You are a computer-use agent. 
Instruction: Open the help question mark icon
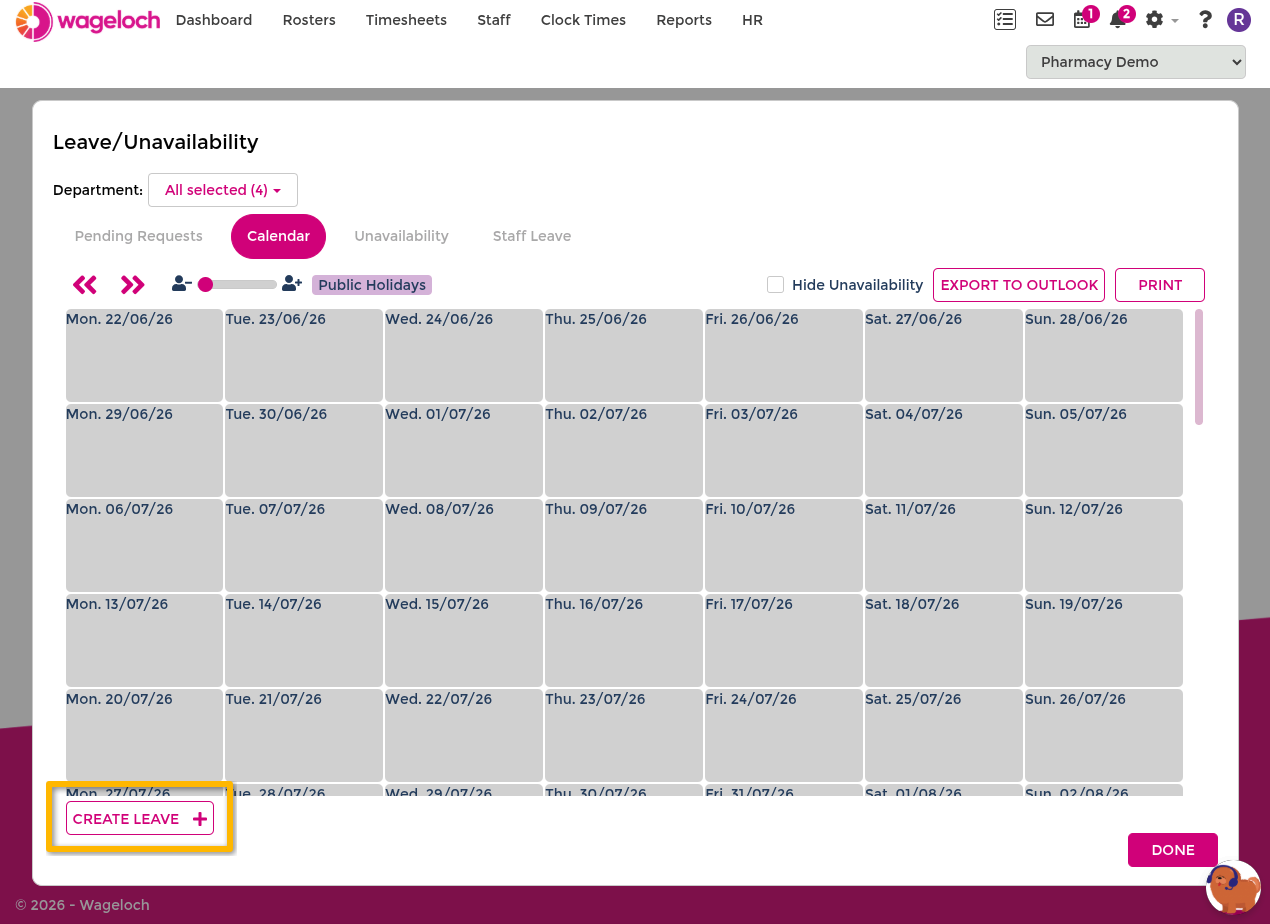point(1205,20)
